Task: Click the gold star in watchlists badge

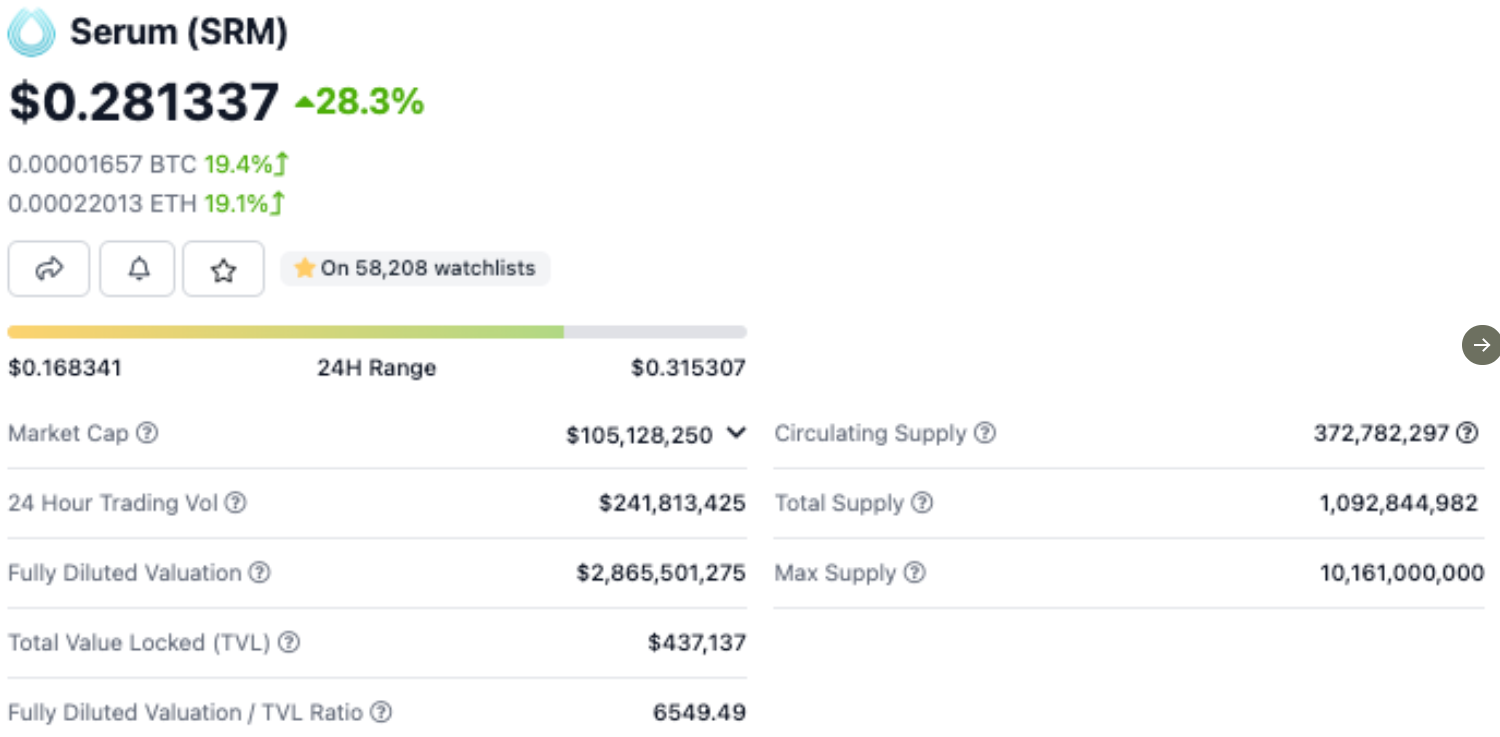Action: click(x=304, y=268)
